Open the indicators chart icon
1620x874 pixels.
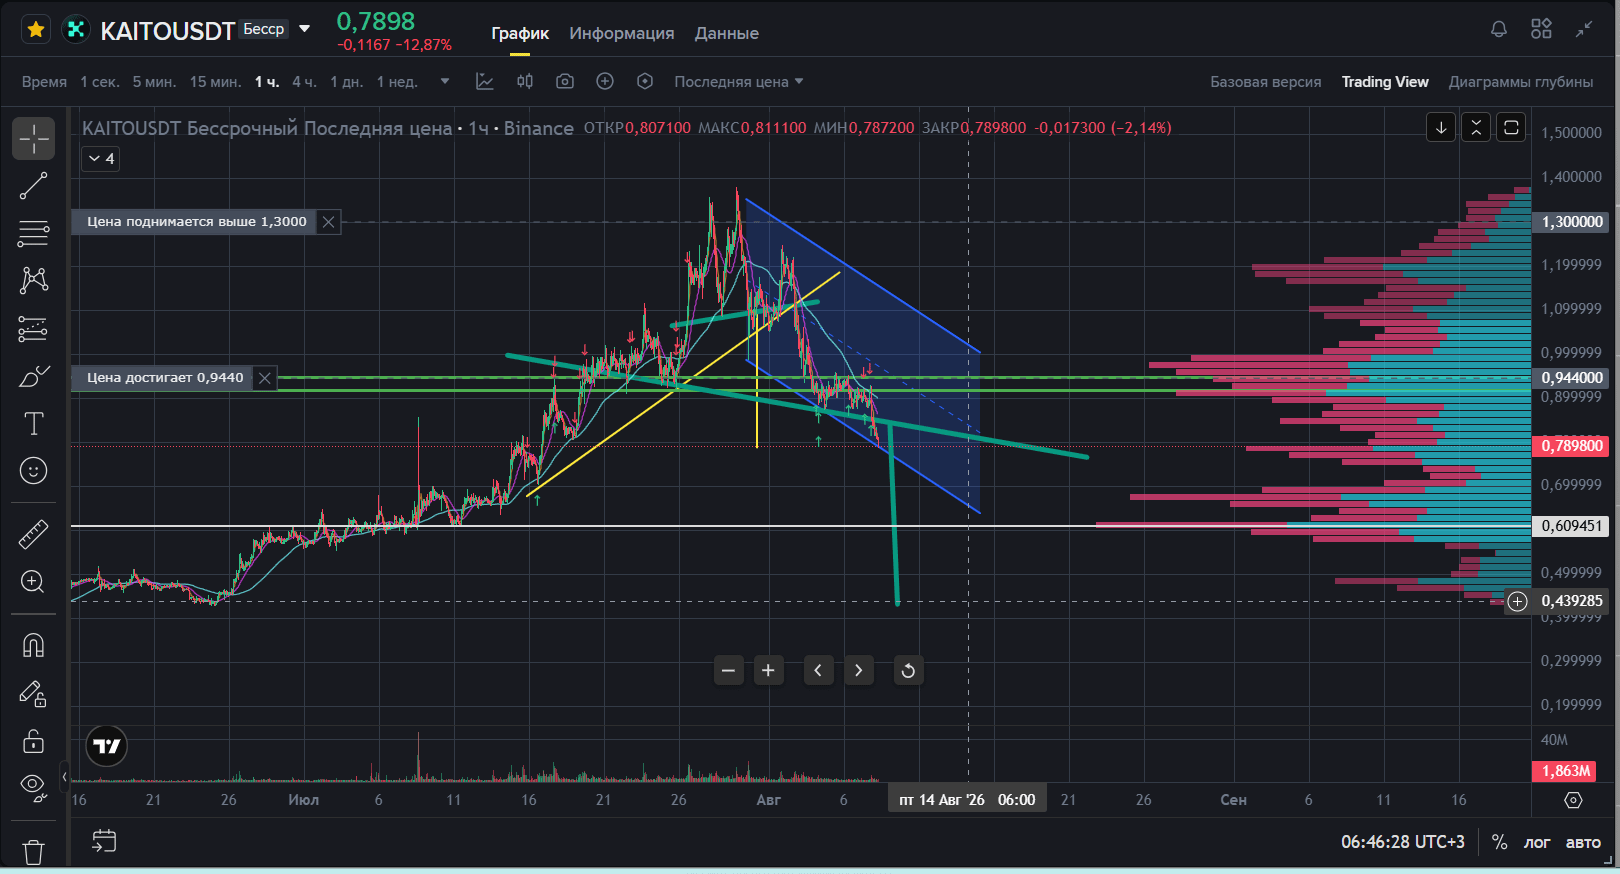(x=485, y=82)
